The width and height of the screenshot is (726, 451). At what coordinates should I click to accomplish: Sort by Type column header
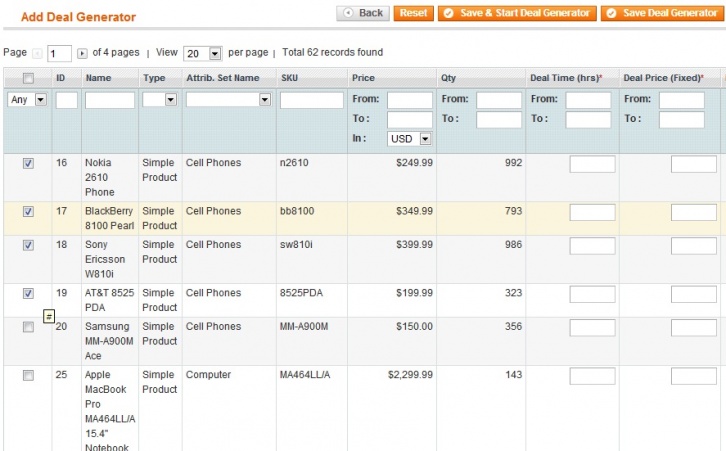(x=154, y=78)
